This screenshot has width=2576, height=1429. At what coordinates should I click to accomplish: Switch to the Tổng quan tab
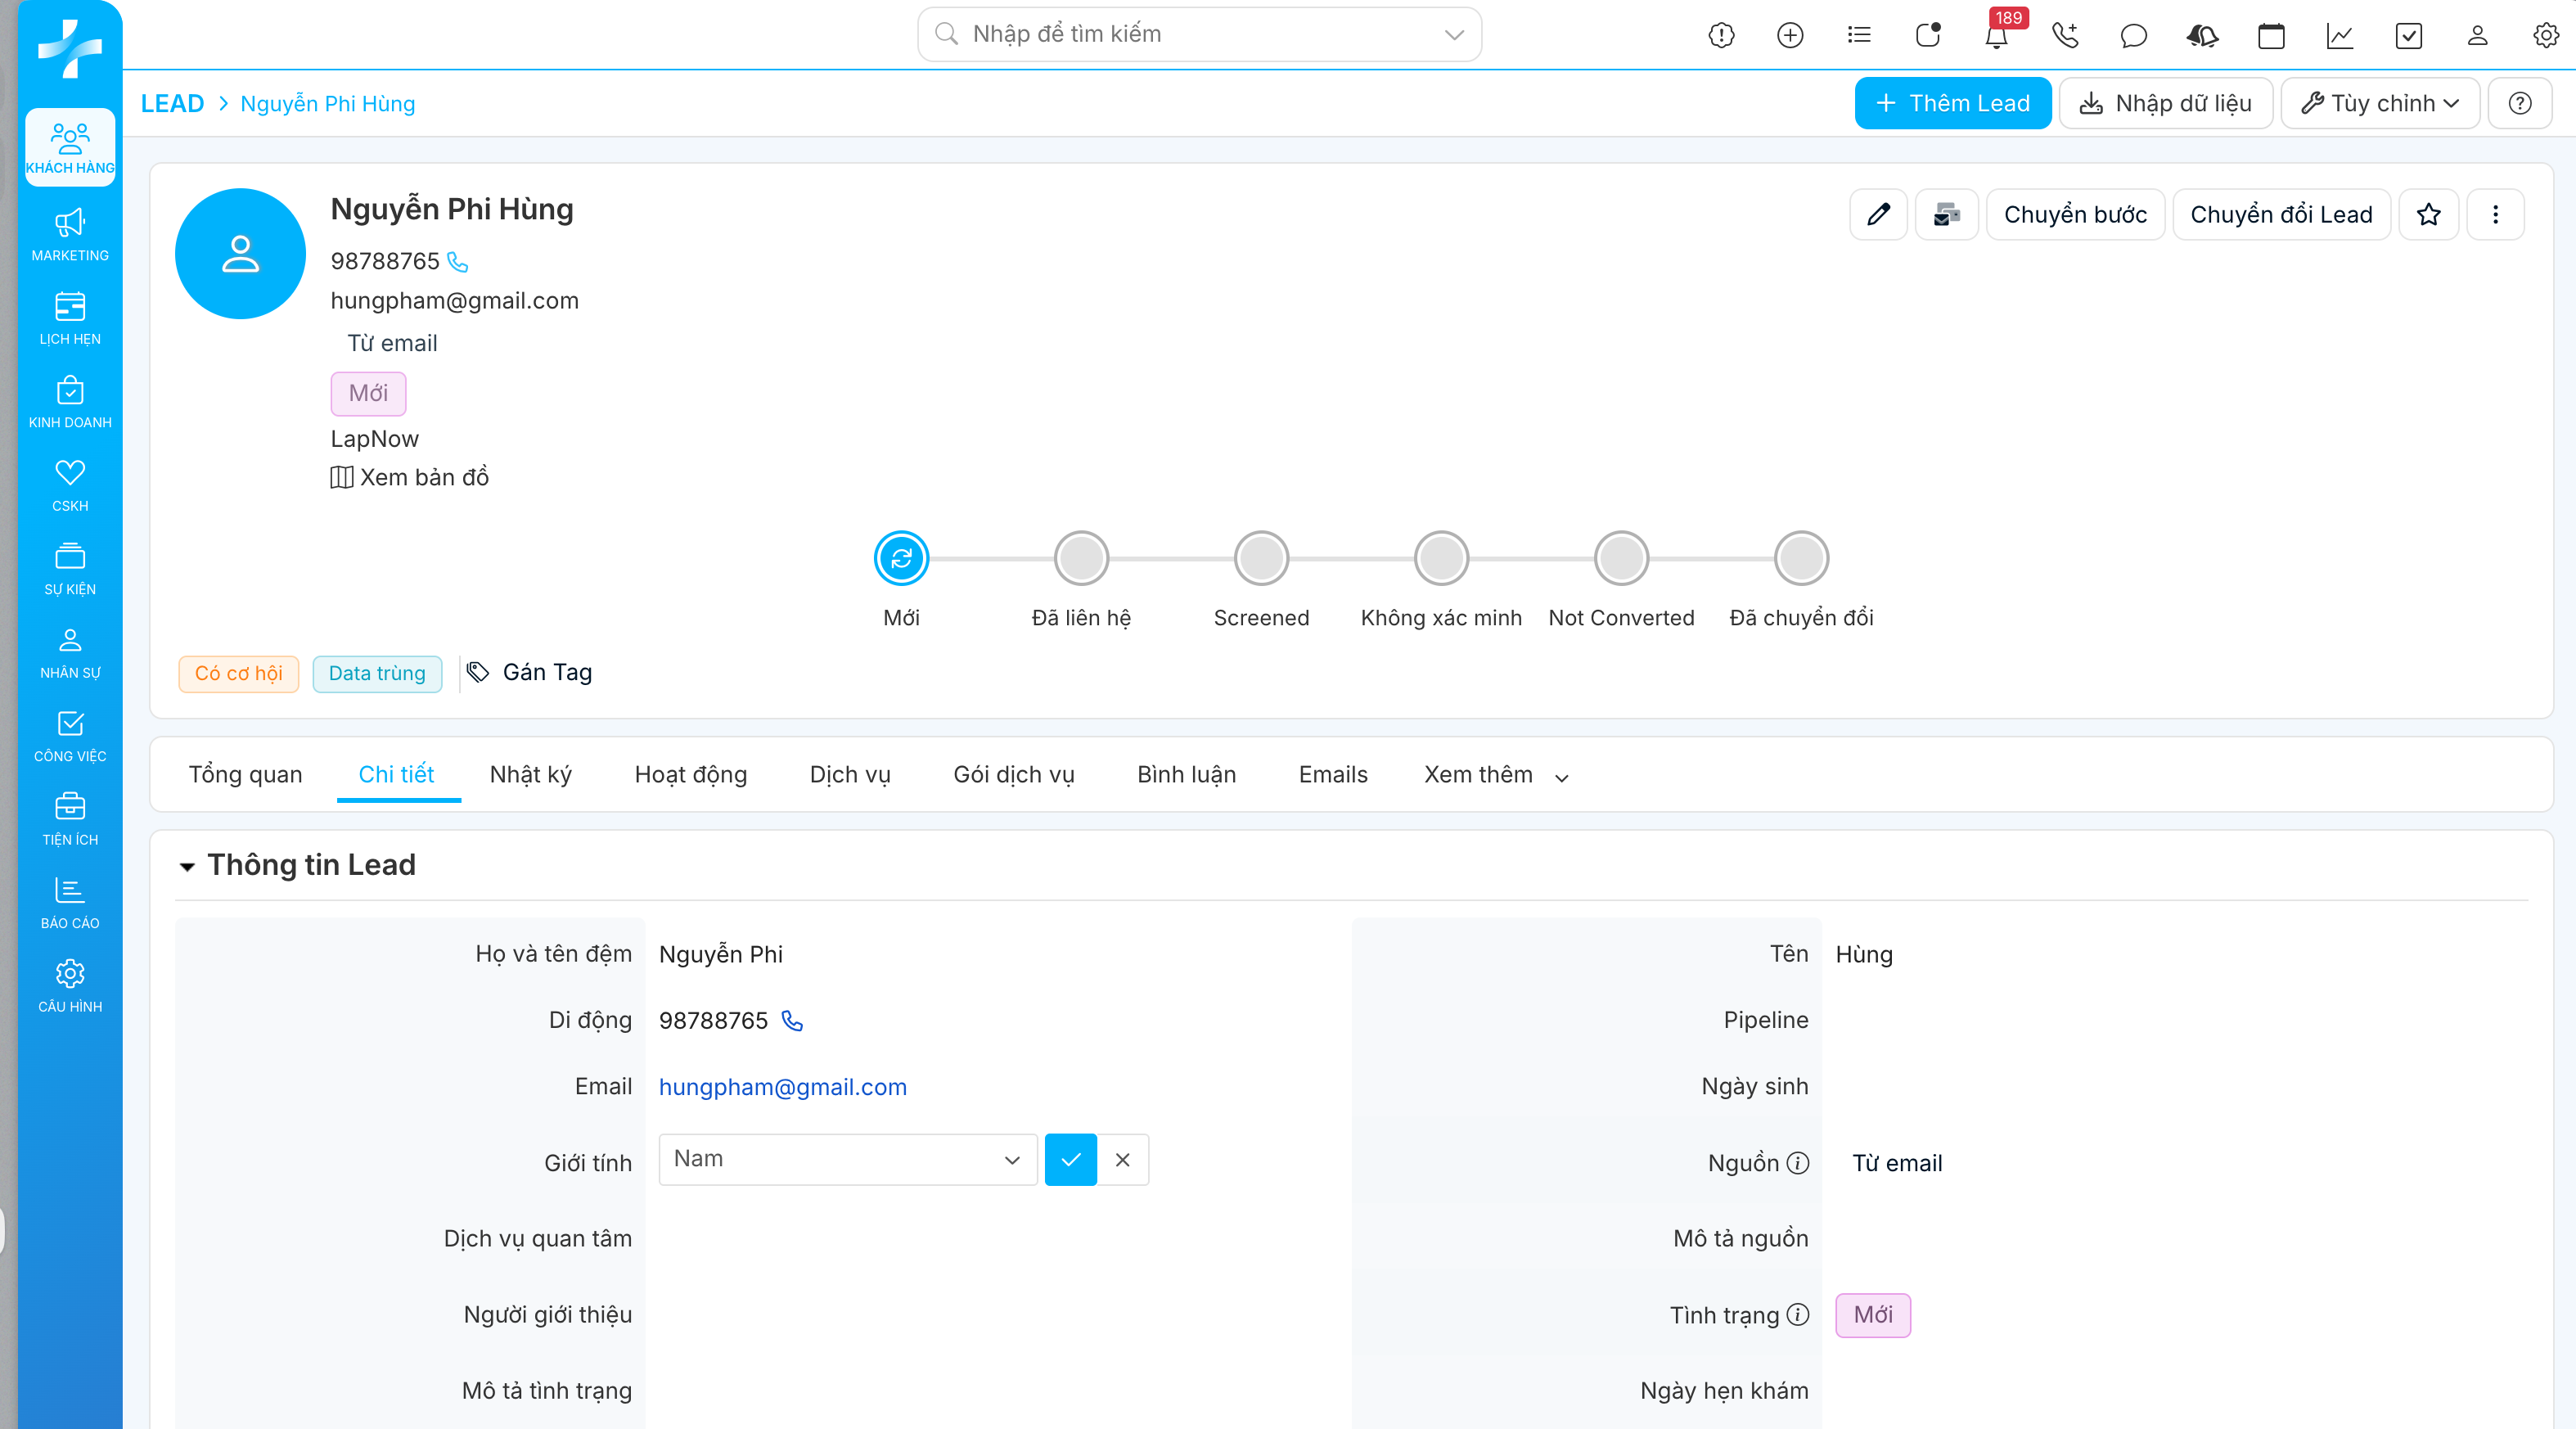point(245,775)
